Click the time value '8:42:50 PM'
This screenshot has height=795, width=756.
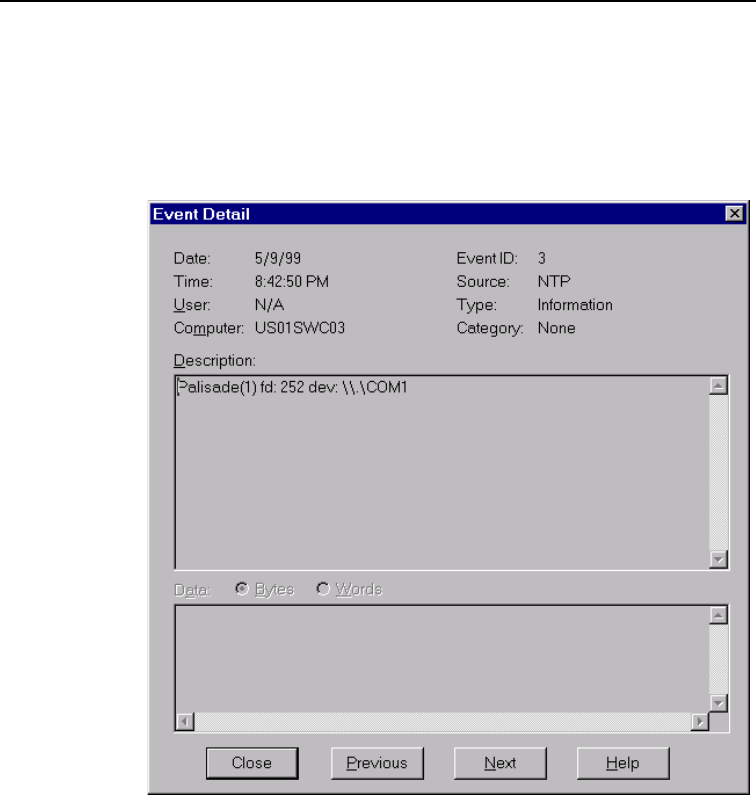pyautogui.click(x=292, y=282)
